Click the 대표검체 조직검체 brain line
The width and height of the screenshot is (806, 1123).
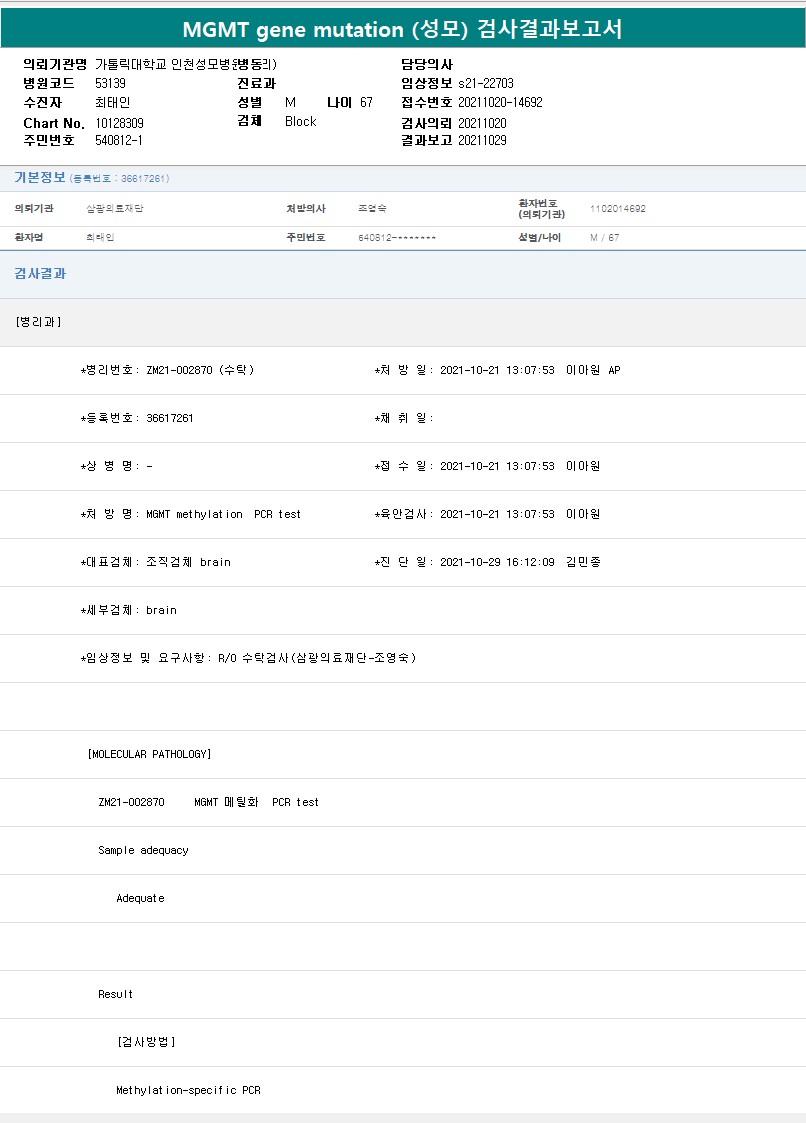155,562
